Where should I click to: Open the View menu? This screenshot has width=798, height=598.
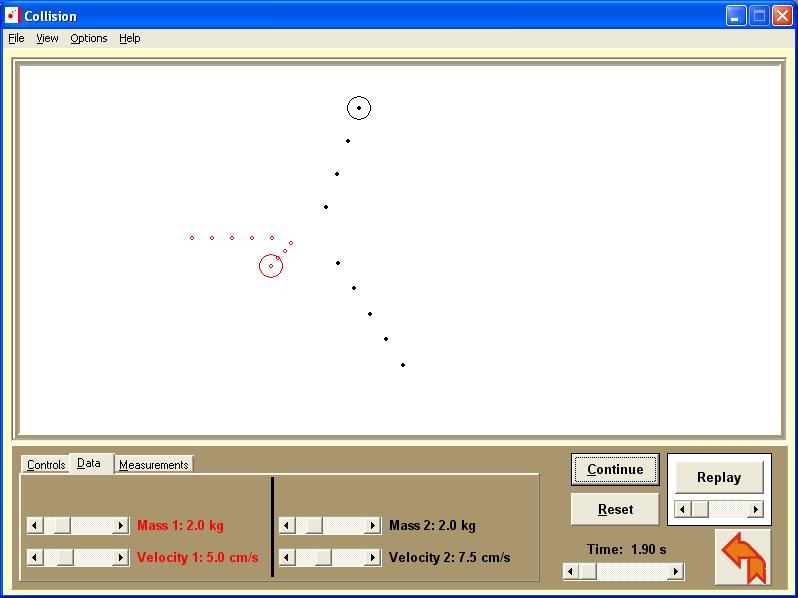coord(47,38)
